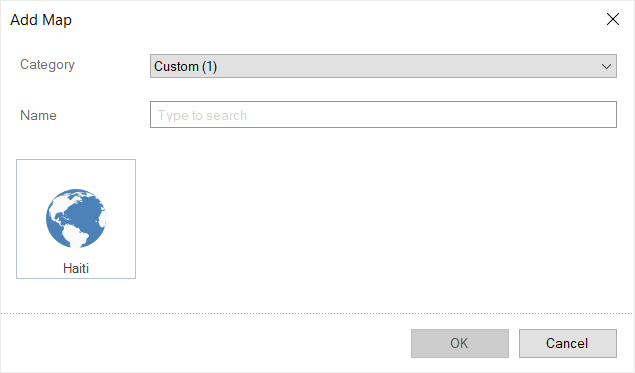Select the Haiti globe icon
Viewport: 635px width, 373px height.
[76, 218]
